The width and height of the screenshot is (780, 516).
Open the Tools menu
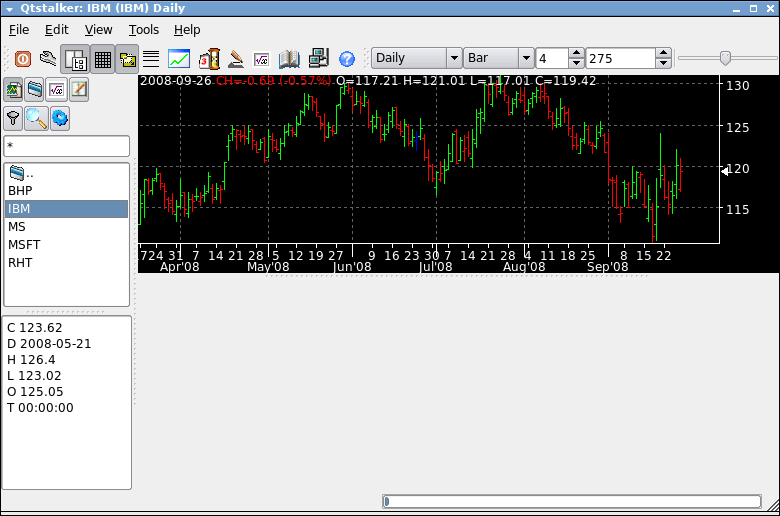click(144, 30)
